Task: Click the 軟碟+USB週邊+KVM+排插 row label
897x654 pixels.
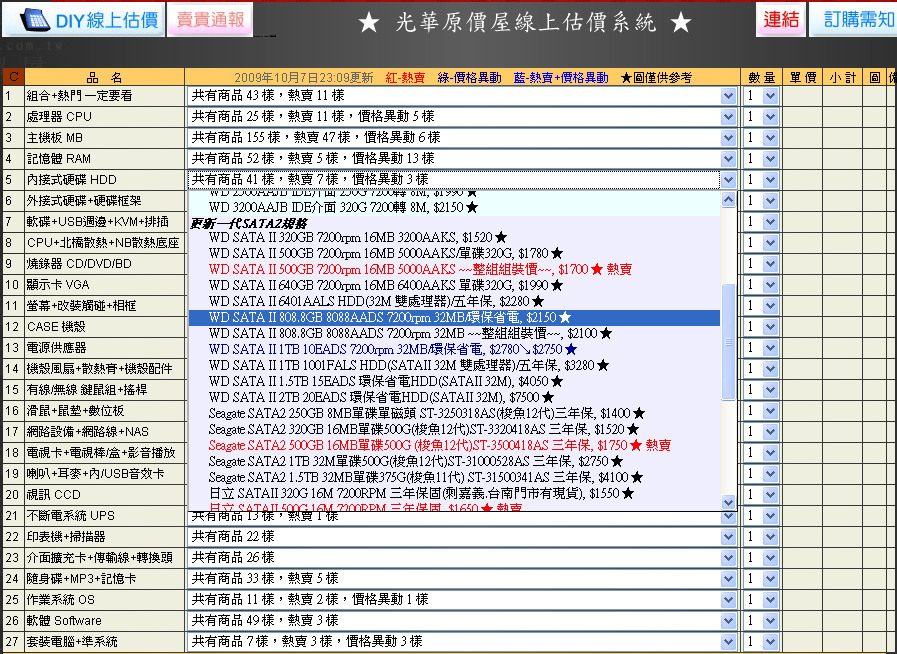Action: point(97,222)
